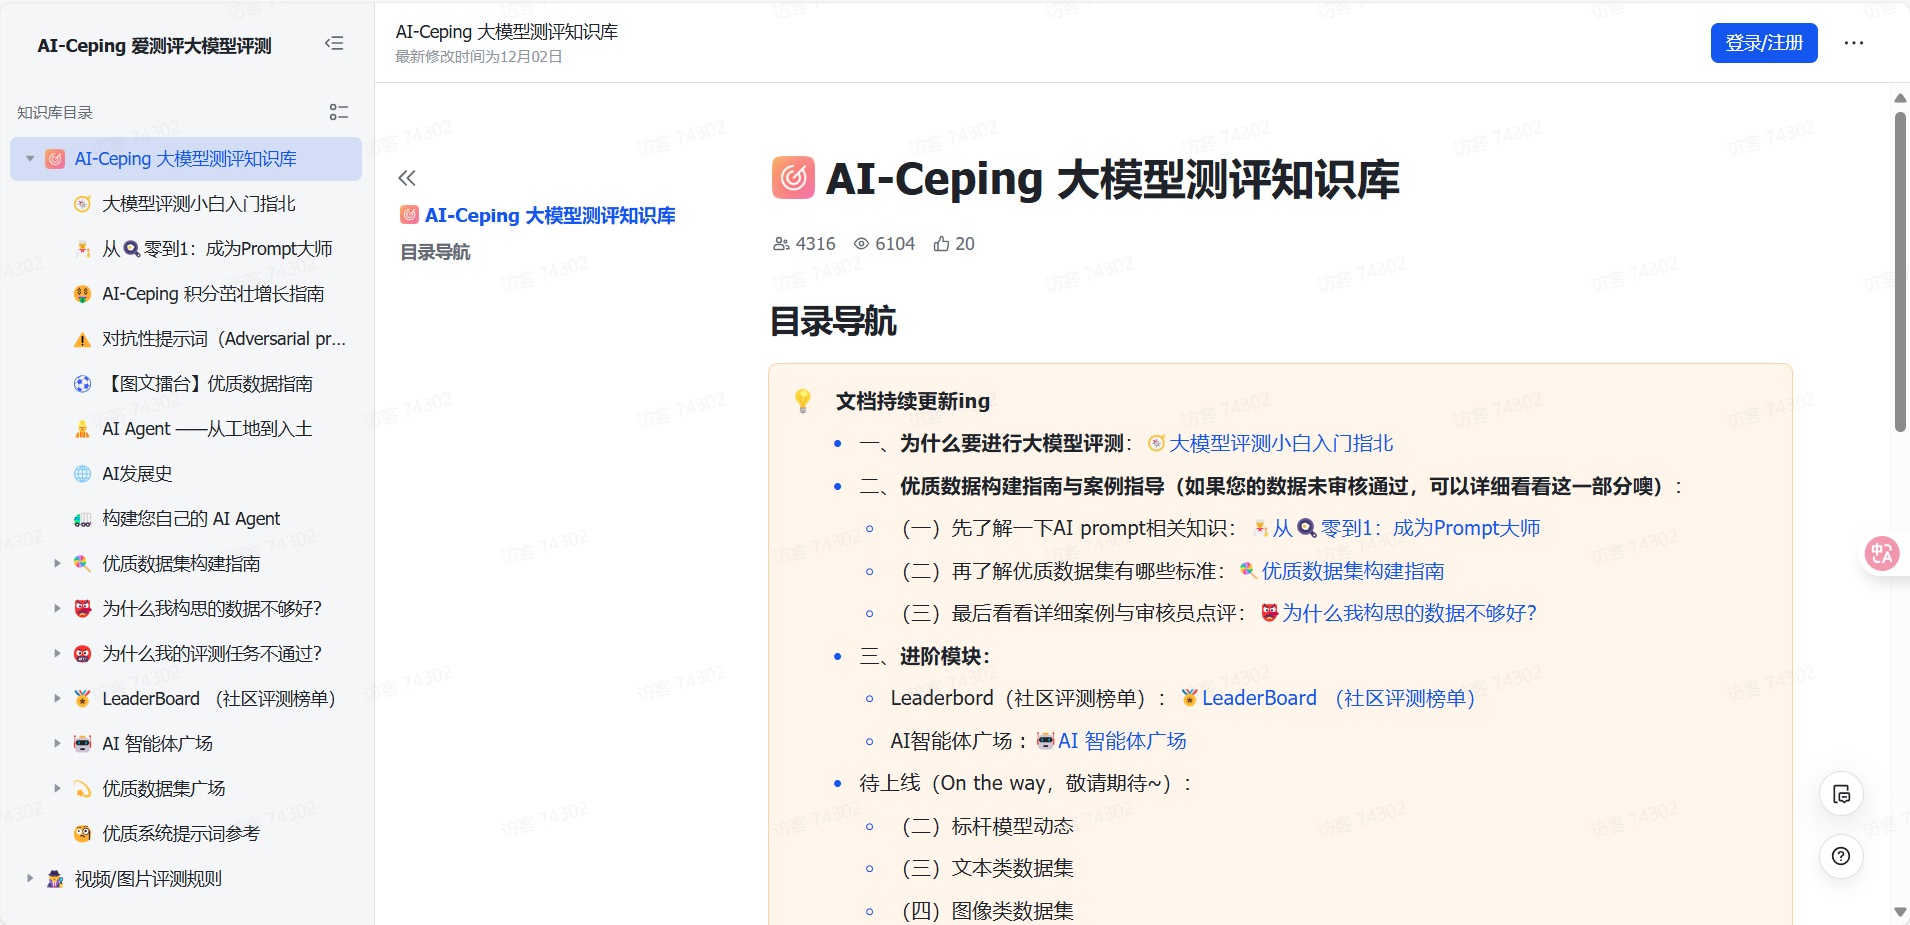Open the help question mark button
Viewport: 1910px width, 925px height.
(x=1841, y=856)
